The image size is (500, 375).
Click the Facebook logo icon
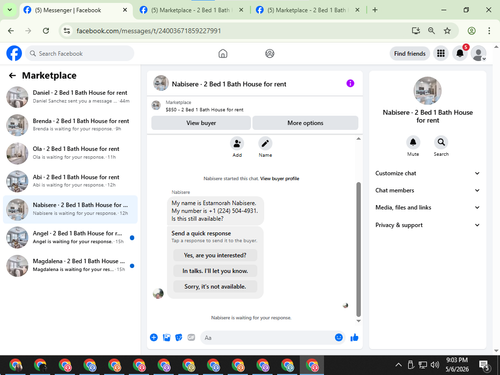(14, 53)
